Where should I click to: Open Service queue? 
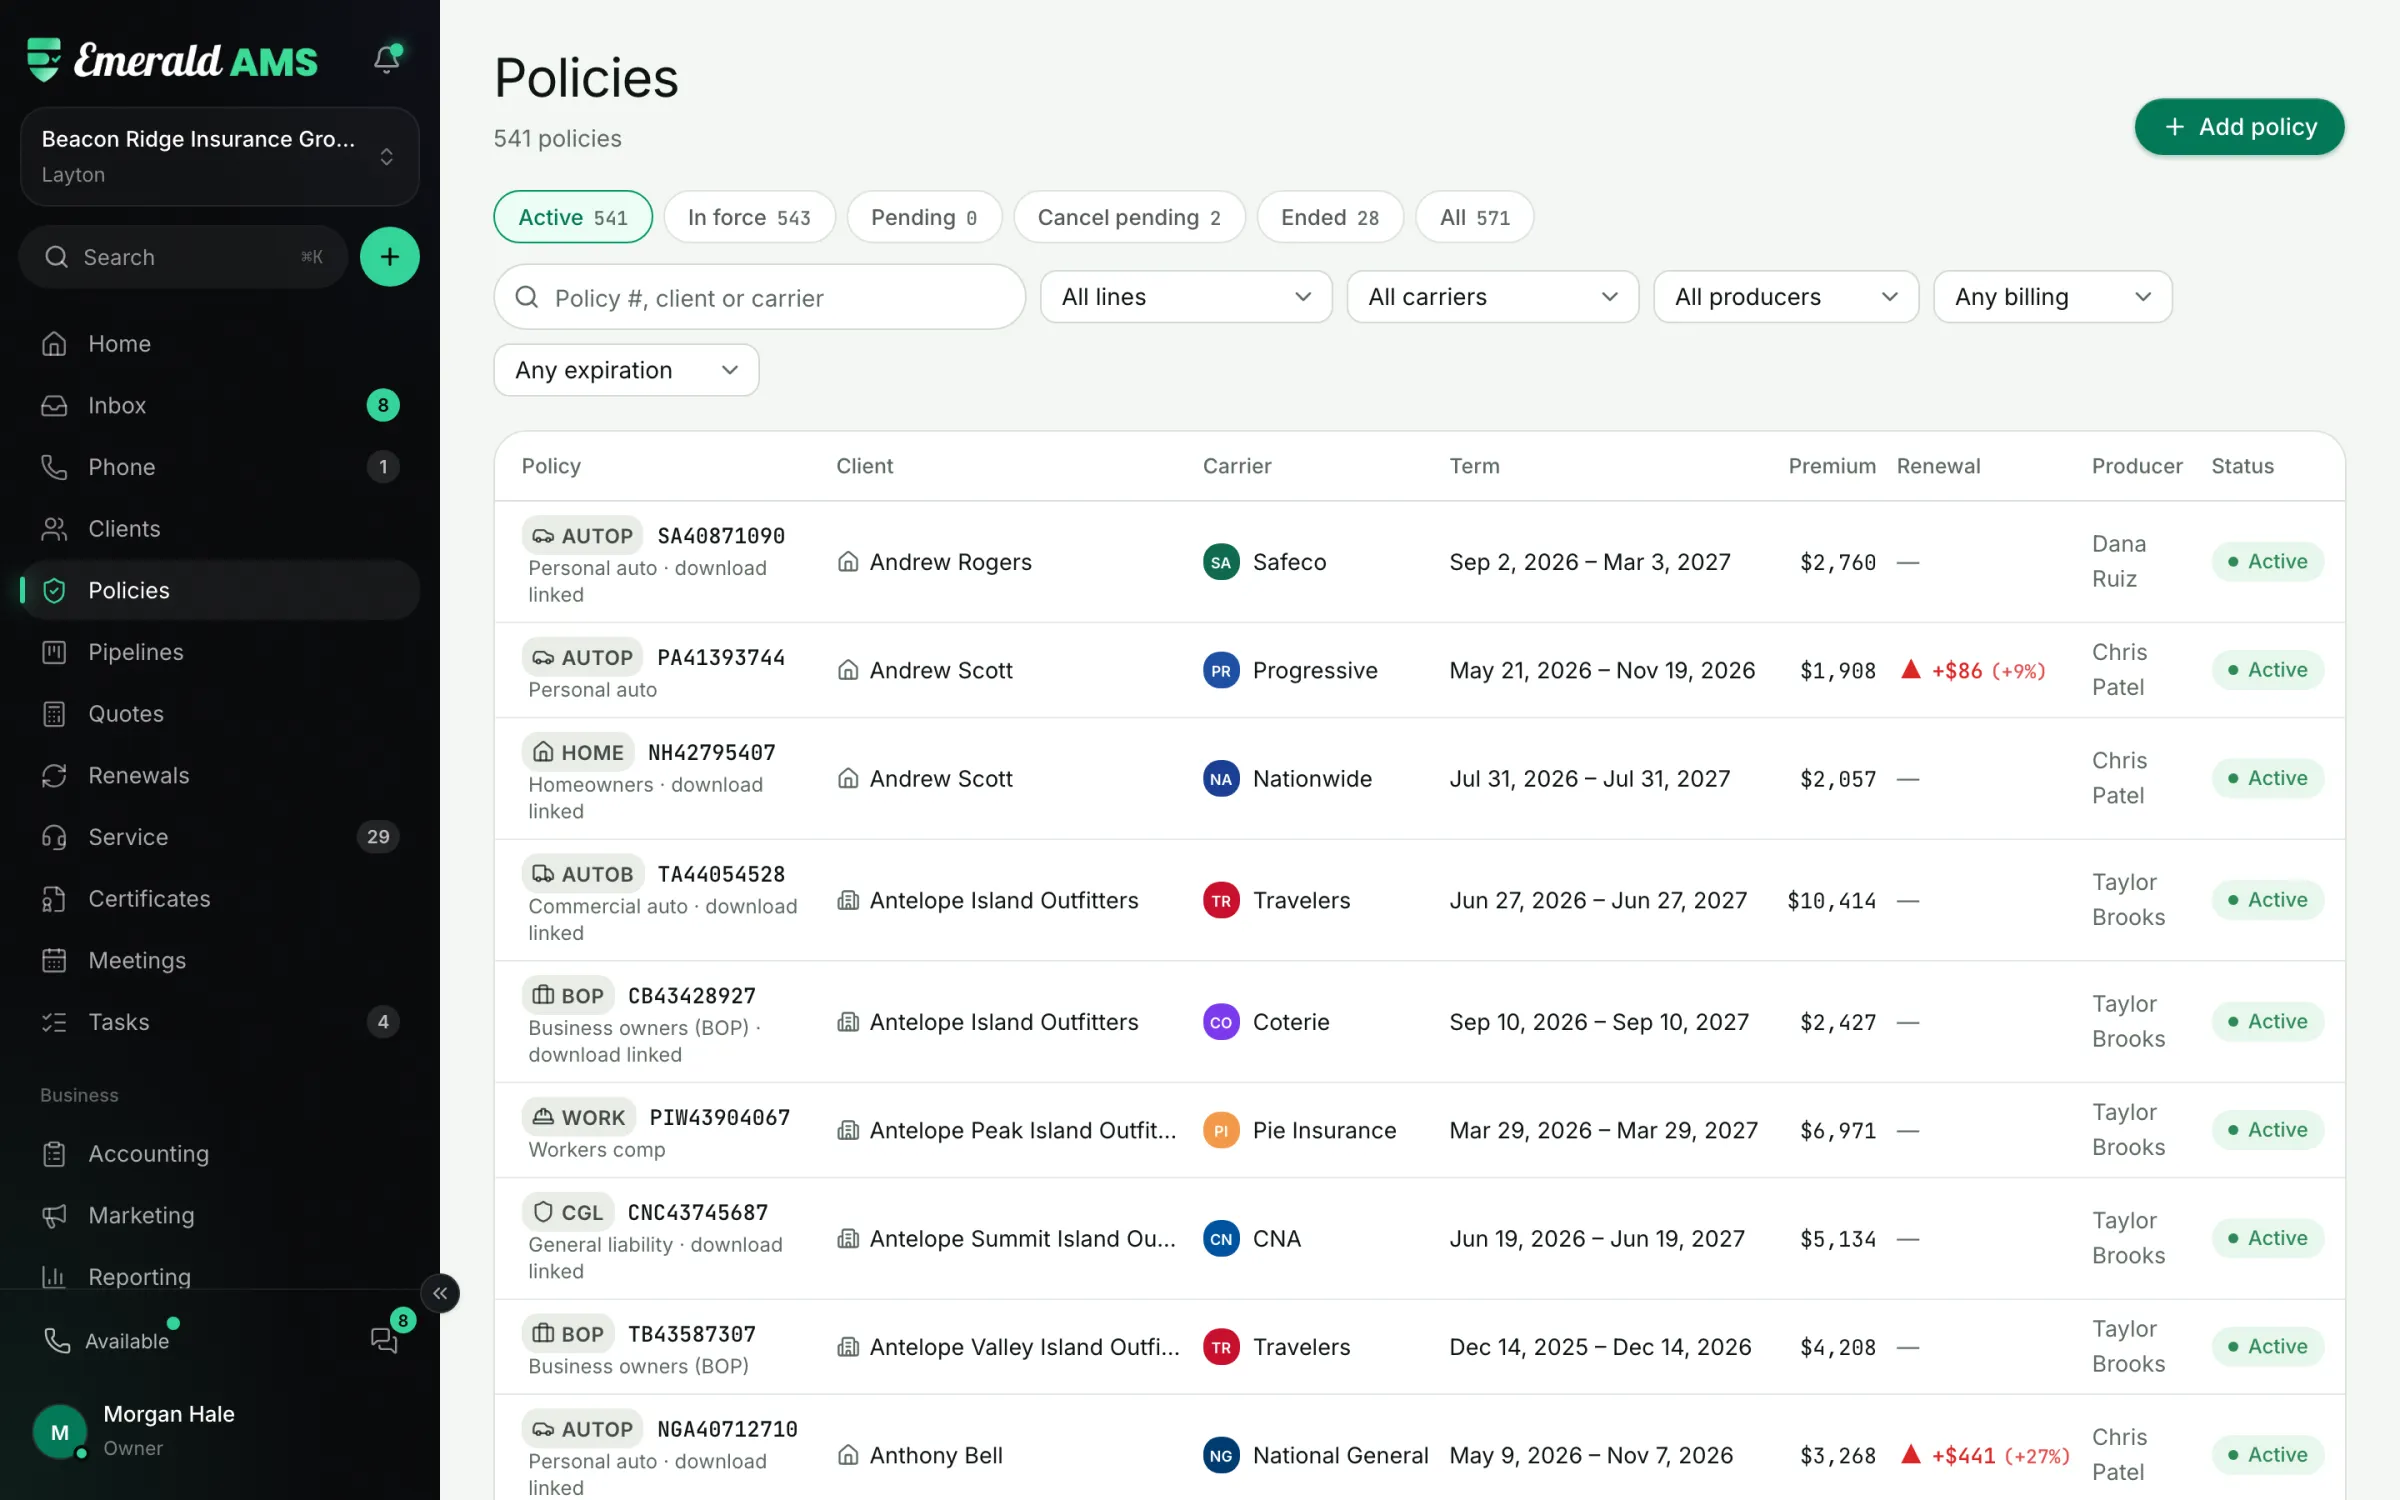coord(220,837)
